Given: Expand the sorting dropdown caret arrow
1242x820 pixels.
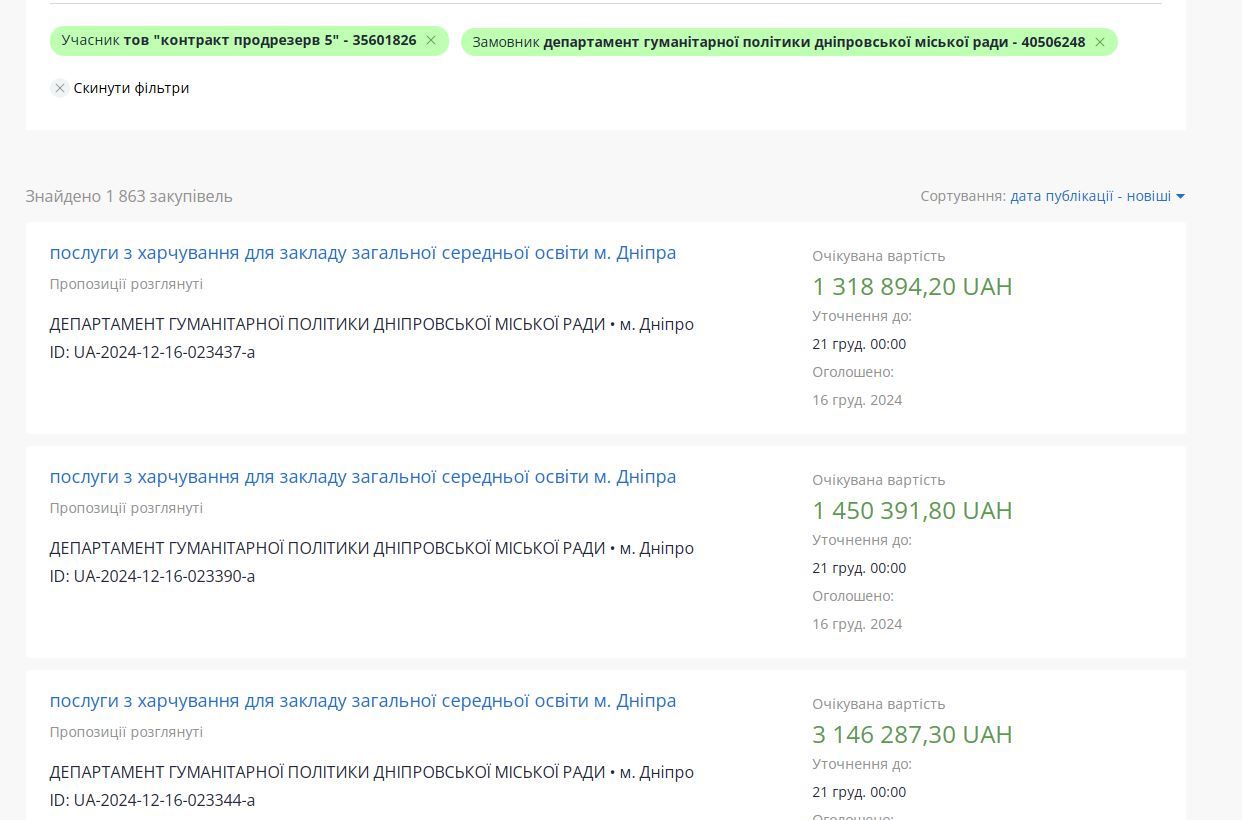Looking at the screenshot, I should pyautogui.click(x=1180, y=197).
